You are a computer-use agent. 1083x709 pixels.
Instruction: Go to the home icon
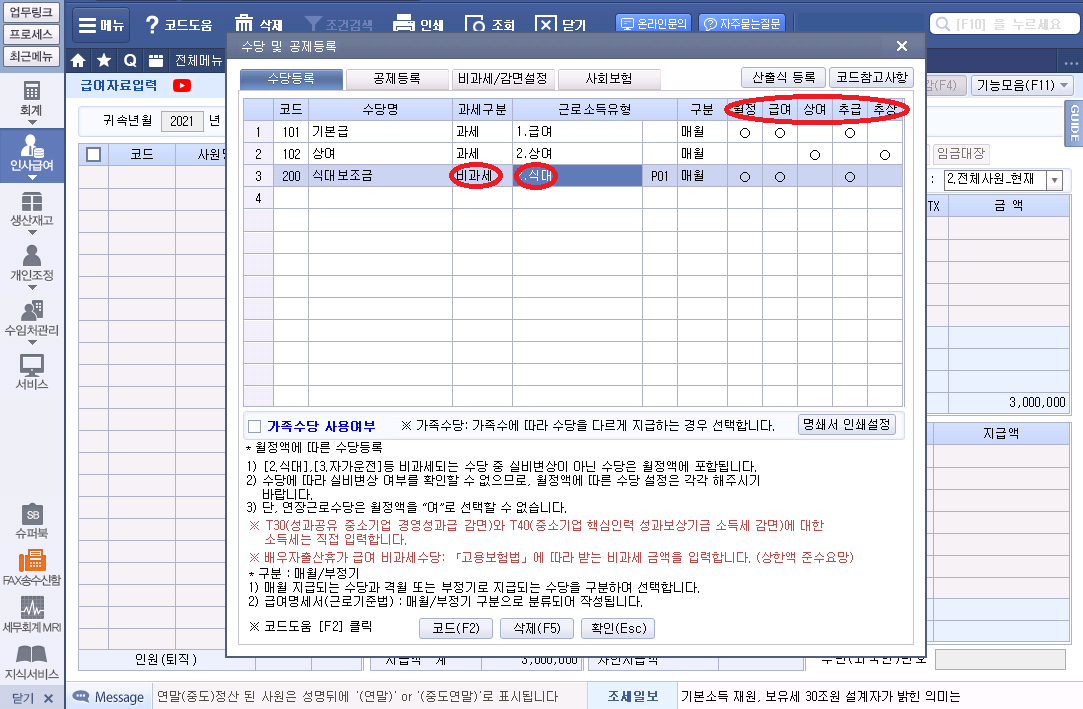pyautogui.click(x=78, y=61)
